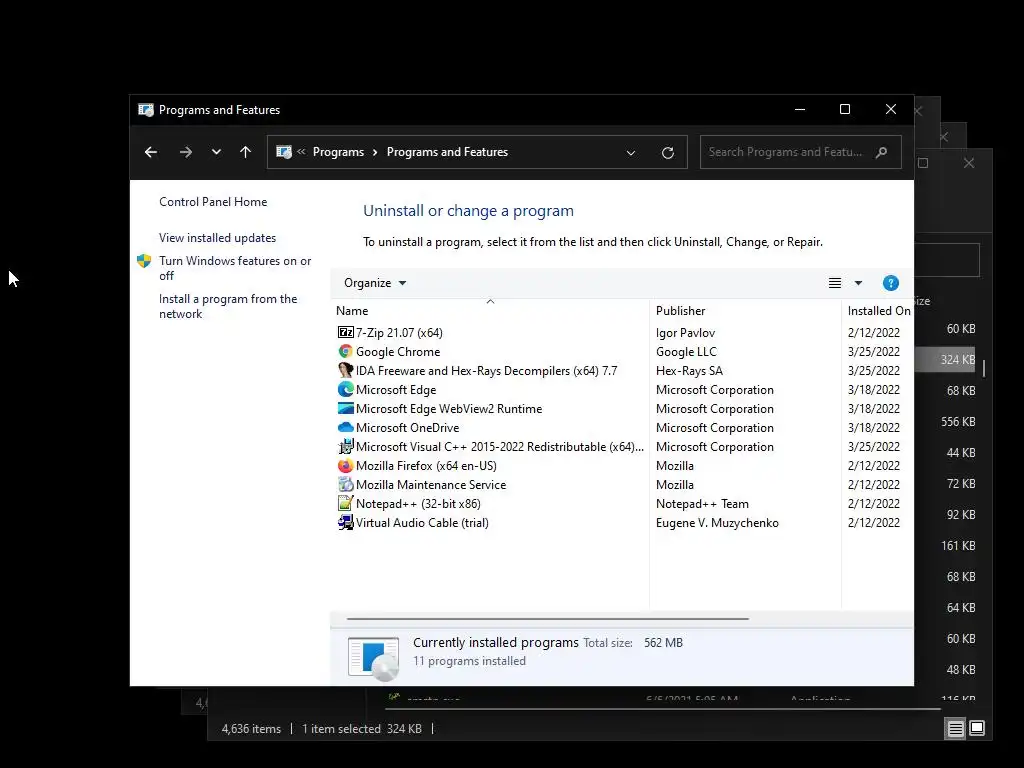Screen dimensions: 1024x768
Task: Click the Mozilla Maintenance Service icon
Action: click(x=345, y=485)
